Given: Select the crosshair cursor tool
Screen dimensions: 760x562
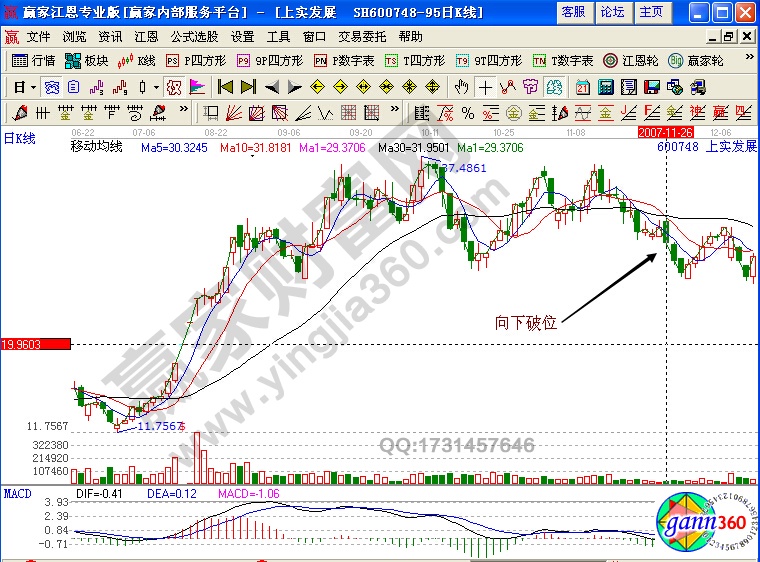Looking at the screenshot, I should click(485, 87).
